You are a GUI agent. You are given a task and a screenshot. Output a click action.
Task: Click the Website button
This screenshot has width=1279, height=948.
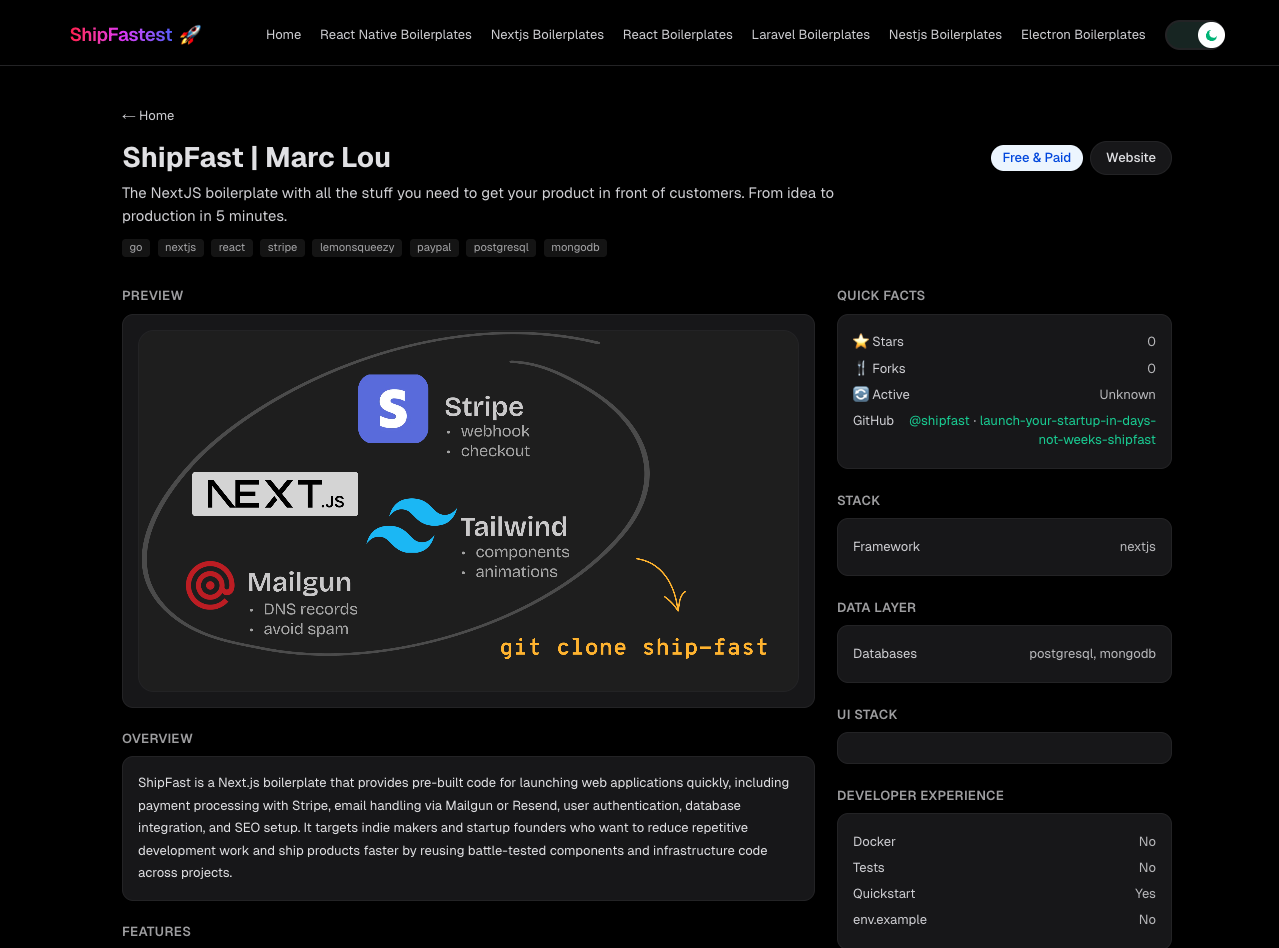[x=1130, y=157]
